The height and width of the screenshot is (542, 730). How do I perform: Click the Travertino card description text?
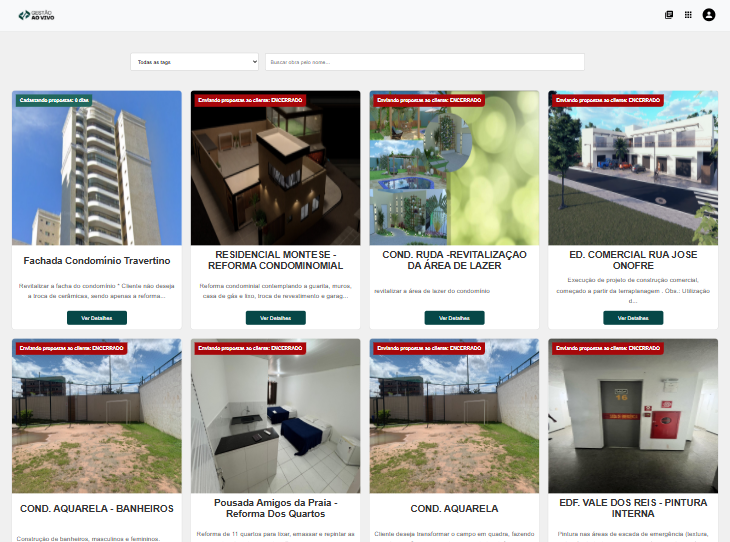click(97, 291)
